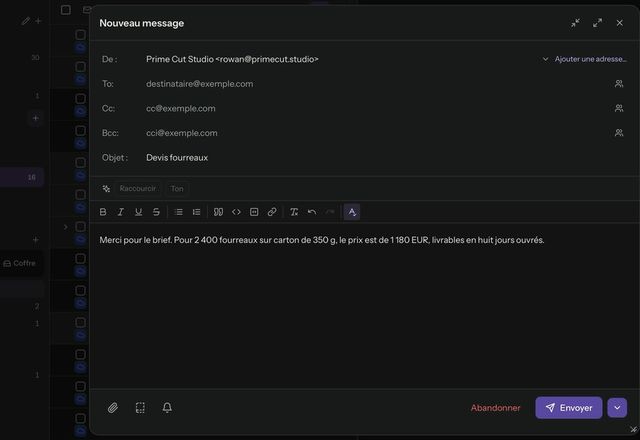Apply italic formatting
The height and width of the screenshot is (440, 640).
click(x=121, y=212)
